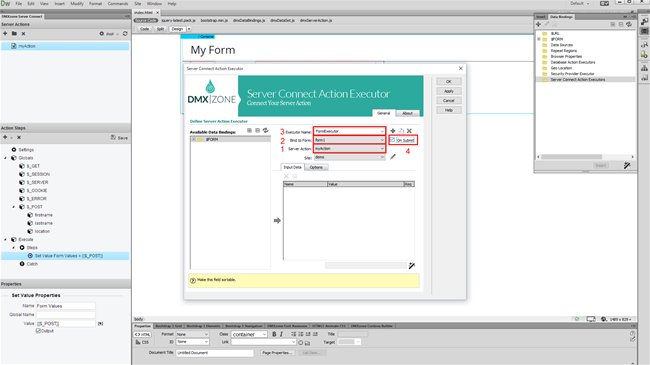Click Cancel in Action Executor dialog

[449, 100]
